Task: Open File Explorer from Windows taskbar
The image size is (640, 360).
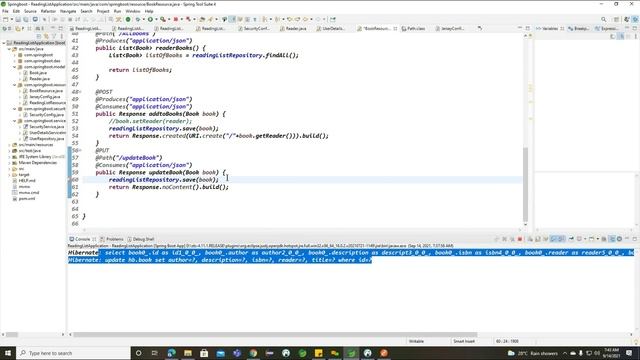Action: [188, 353]
